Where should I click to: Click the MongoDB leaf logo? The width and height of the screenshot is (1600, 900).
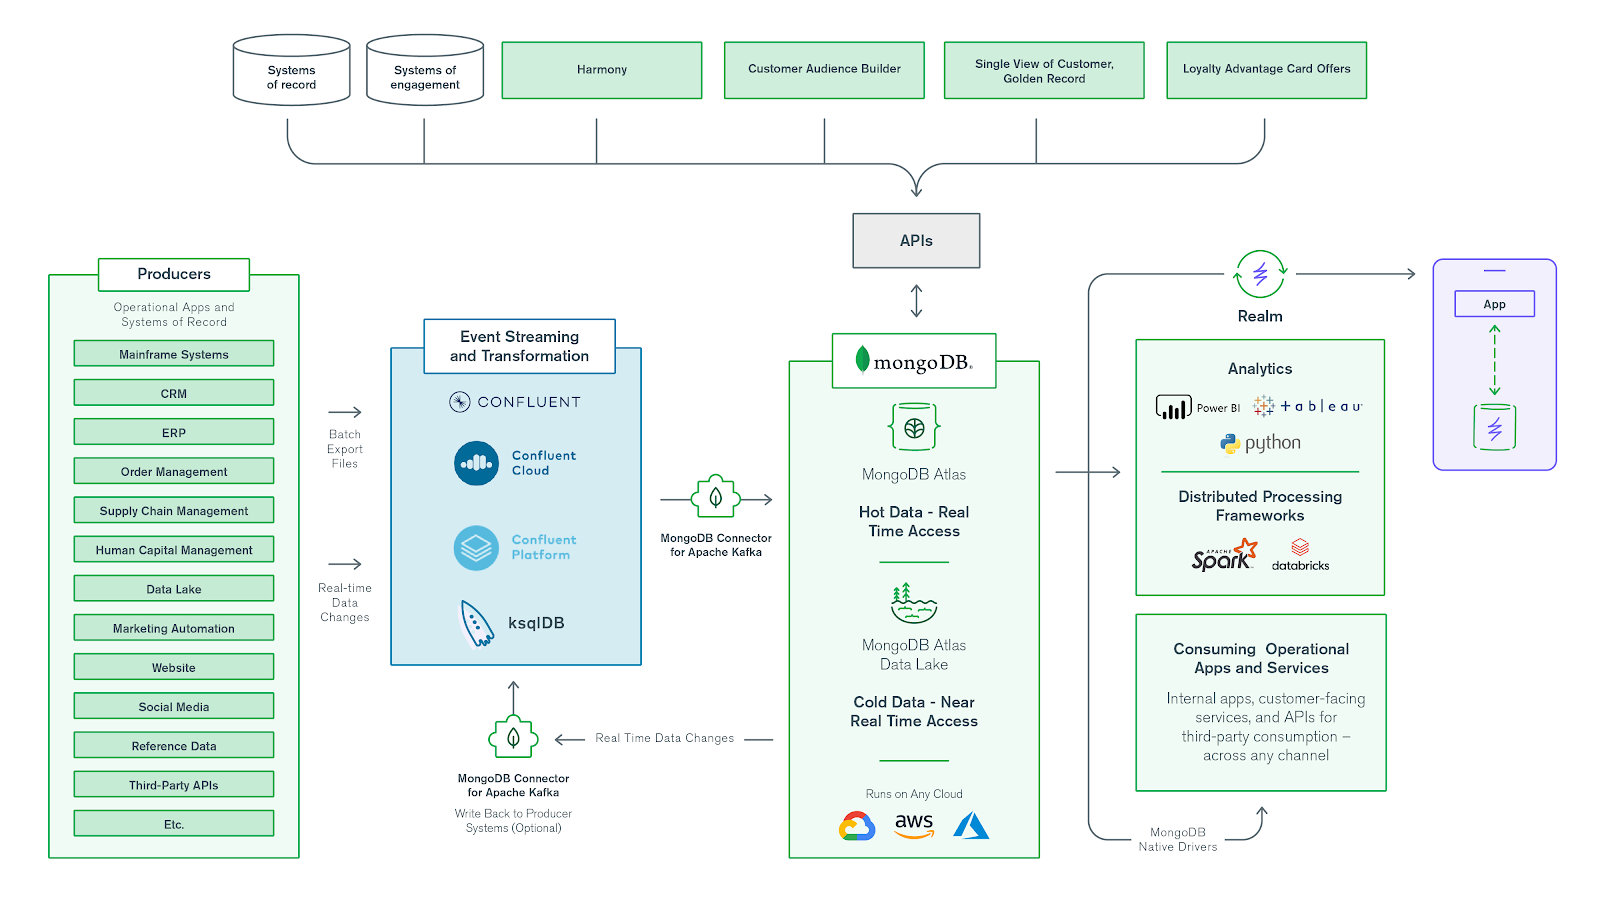point(862,360)
